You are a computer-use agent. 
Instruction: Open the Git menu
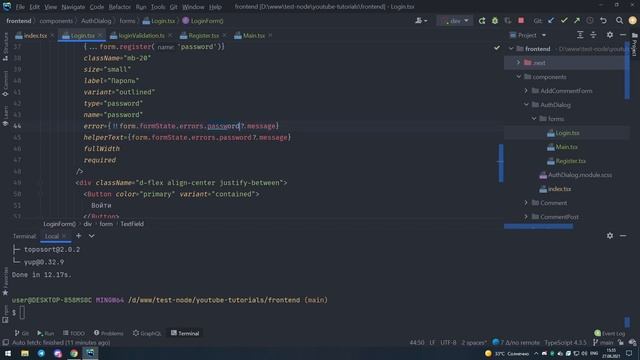pyautogui.click(x=173, y=7)
